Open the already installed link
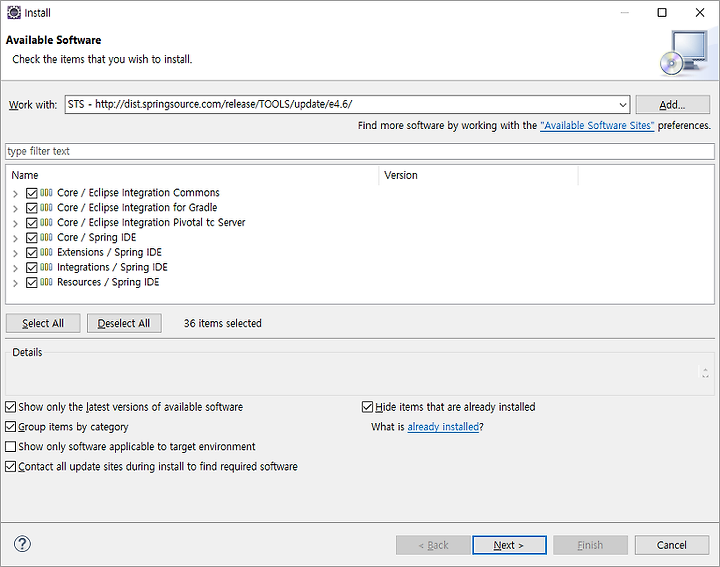Viewport: 720px width, 567px height. click(x=443, y=427)
